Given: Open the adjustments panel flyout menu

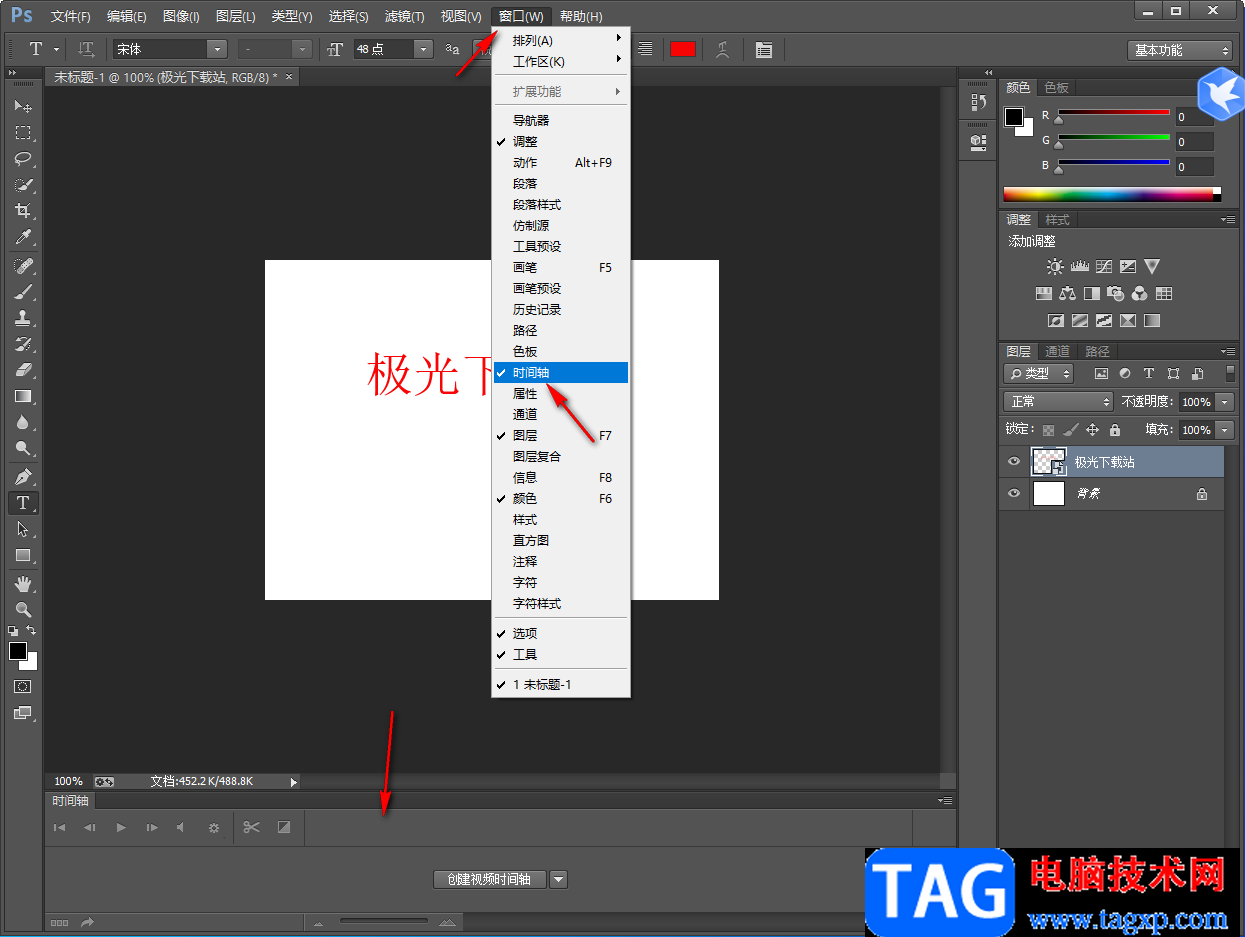Looking at the screenshot, I should coord(1228,219).
